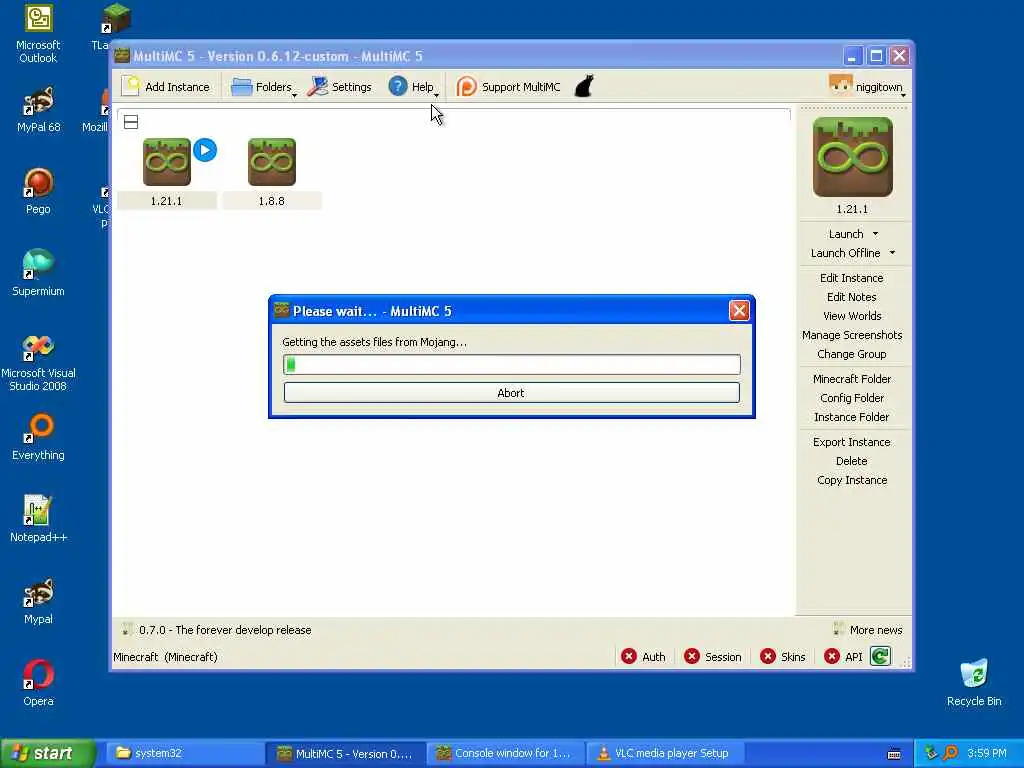1024x768 pixels.
Task: Open Pego desktop icon
Action: [38, 191]
